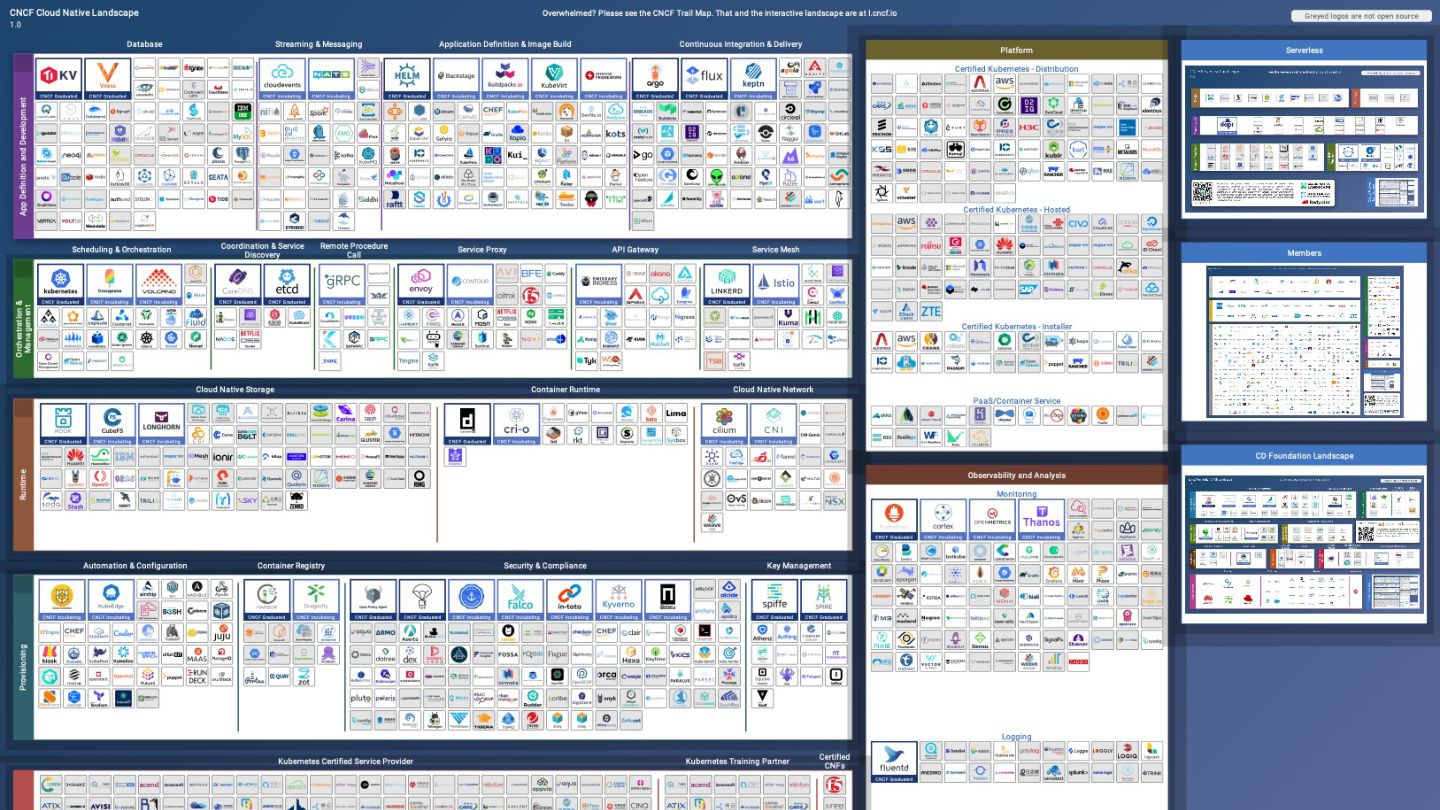This screenshot has height=810, width=1440.
Task: Select the gRPC project card
Action: 342,285
